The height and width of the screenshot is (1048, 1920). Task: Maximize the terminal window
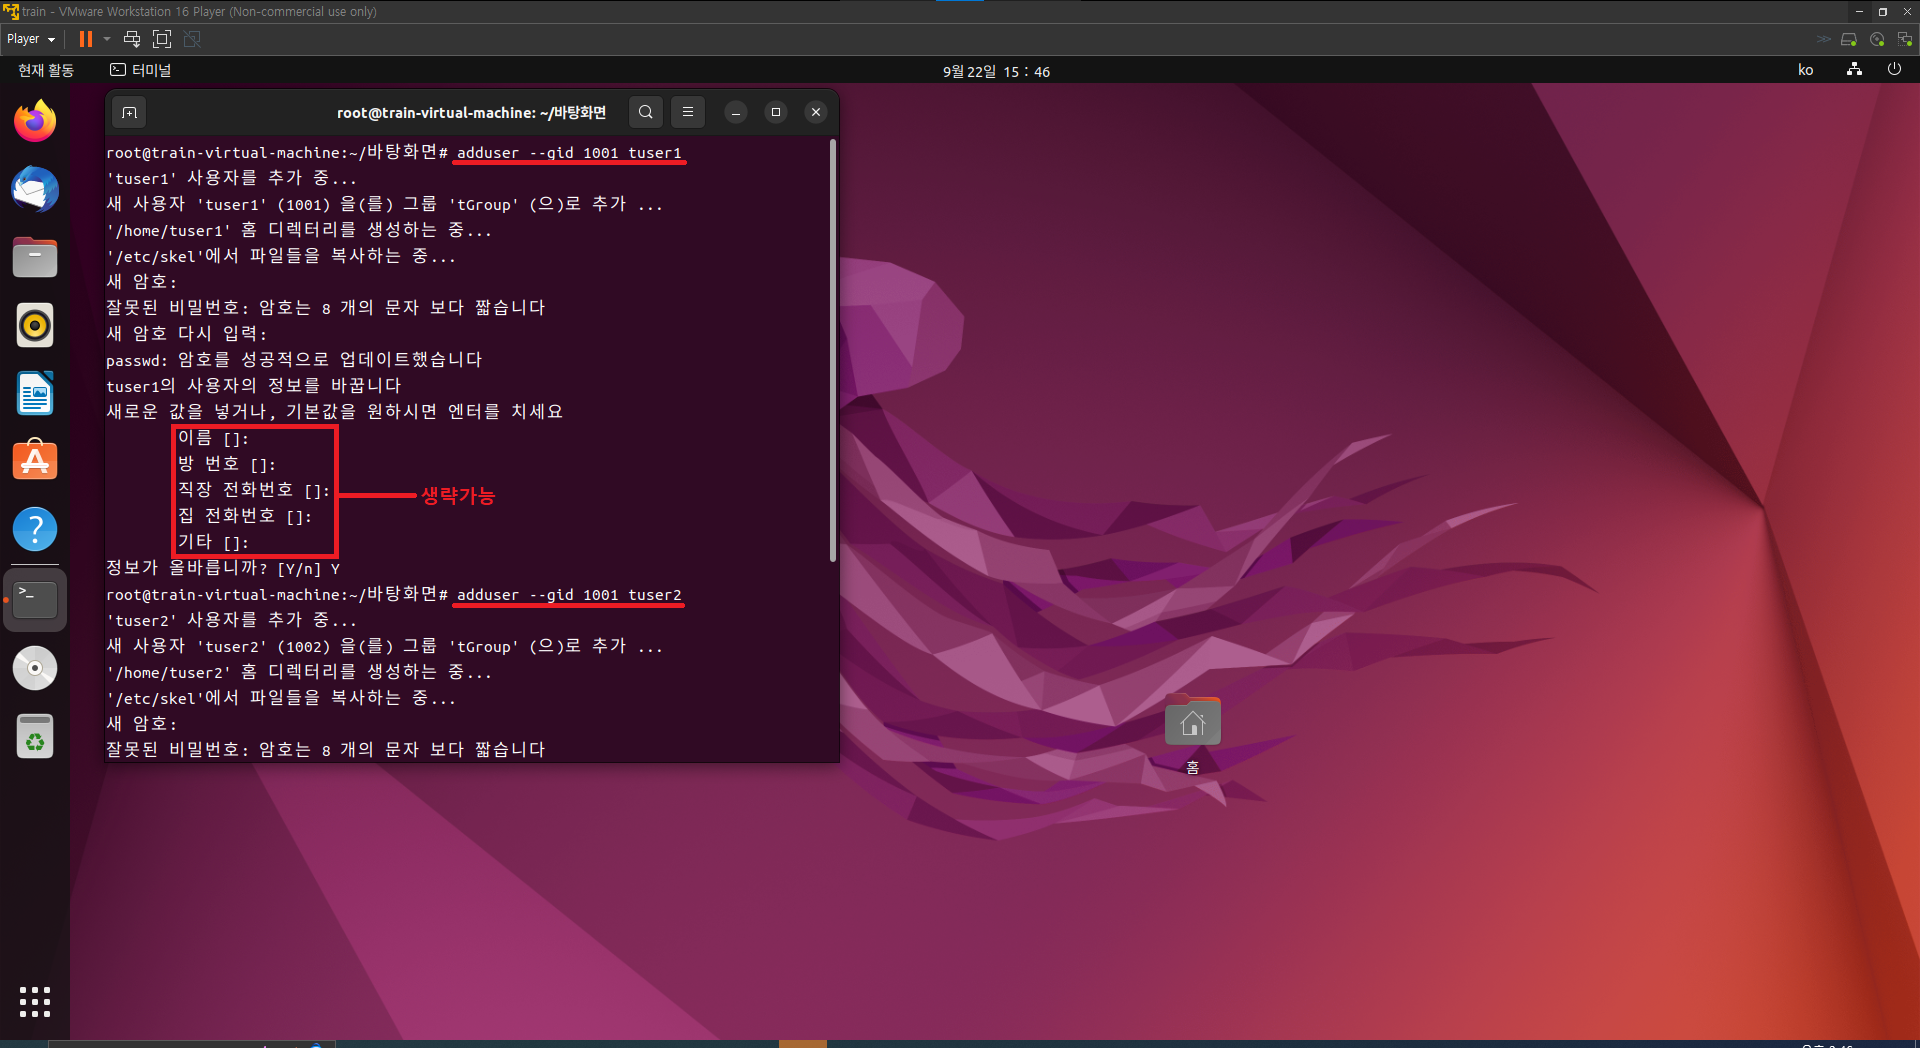[x=776, y=112]
